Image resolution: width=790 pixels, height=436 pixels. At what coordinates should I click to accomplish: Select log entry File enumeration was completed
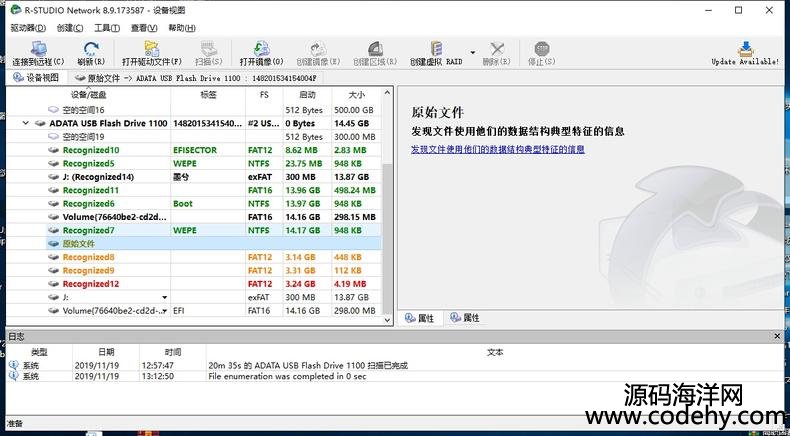395,377
